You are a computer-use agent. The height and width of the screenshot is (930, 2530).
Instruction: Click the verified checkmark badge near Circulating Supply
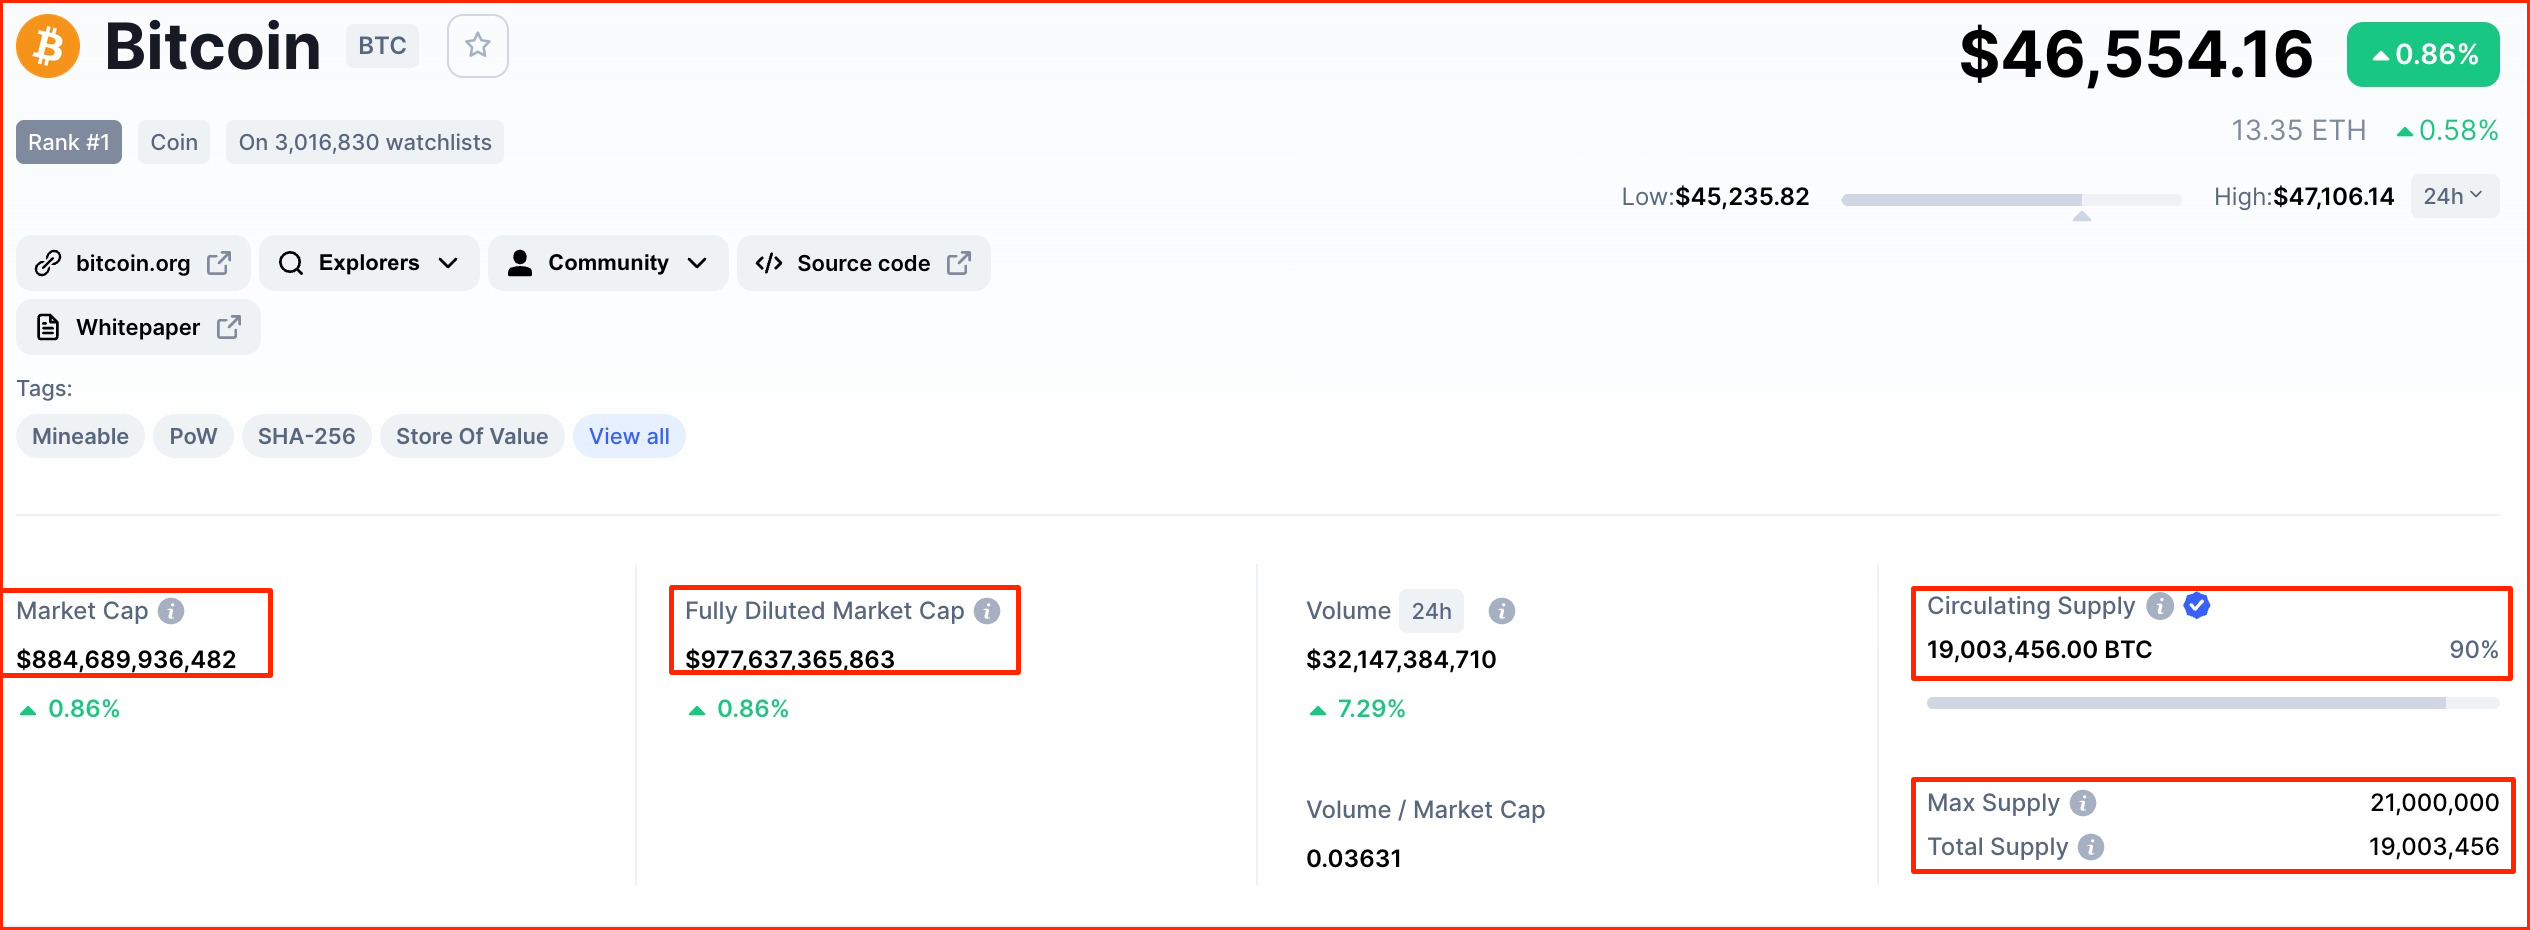(x=2197, y=606)
